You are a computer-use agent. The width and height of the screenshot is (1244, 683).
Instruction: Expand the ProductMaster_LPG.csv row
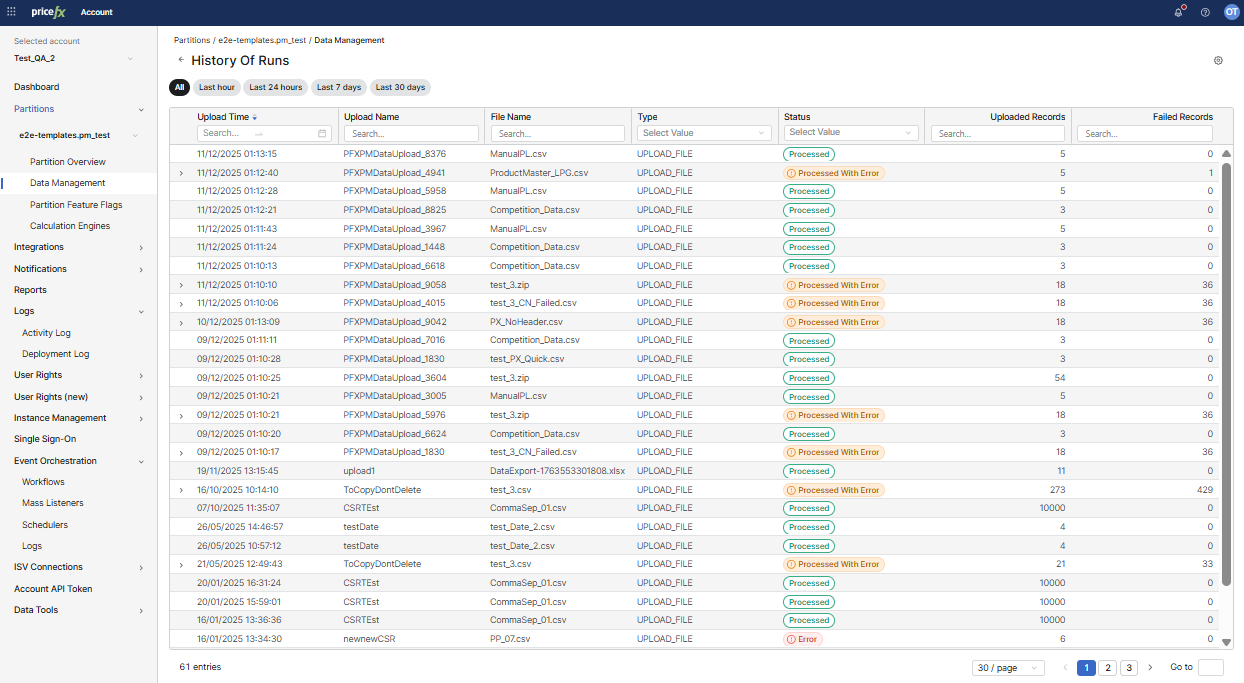tap(181, 173)
